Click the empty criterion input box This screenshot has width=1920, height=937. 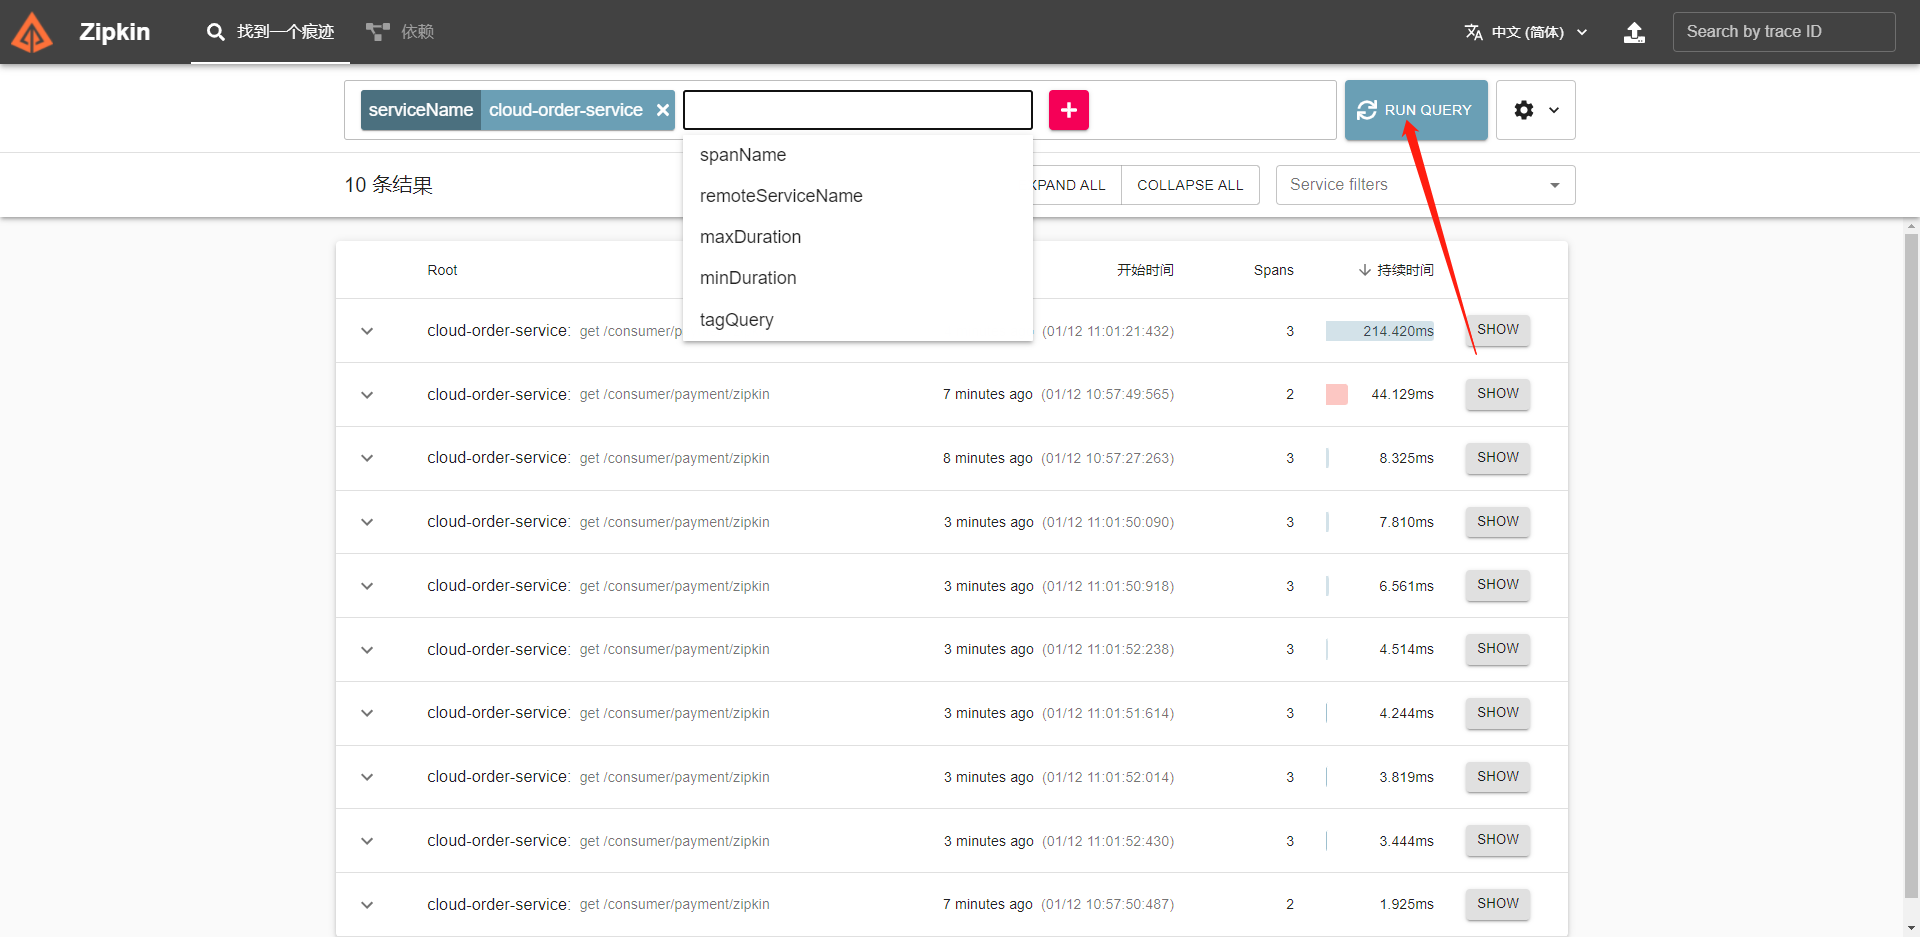pyautogui.click(x=858, y=110)
